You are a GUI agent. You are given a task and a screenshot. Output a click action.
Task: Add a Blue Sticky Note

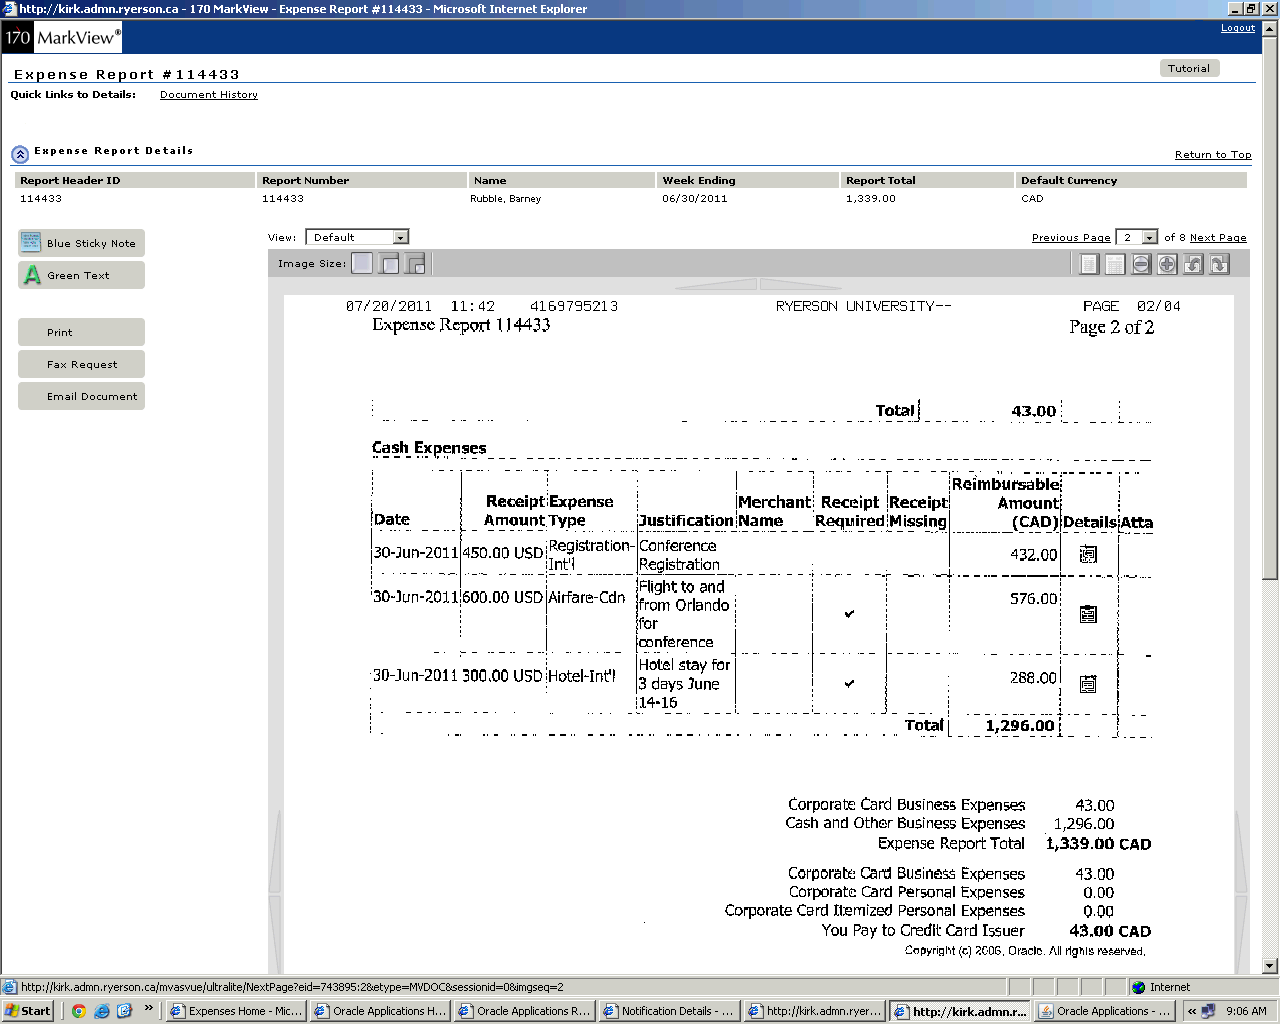point(81,243)
